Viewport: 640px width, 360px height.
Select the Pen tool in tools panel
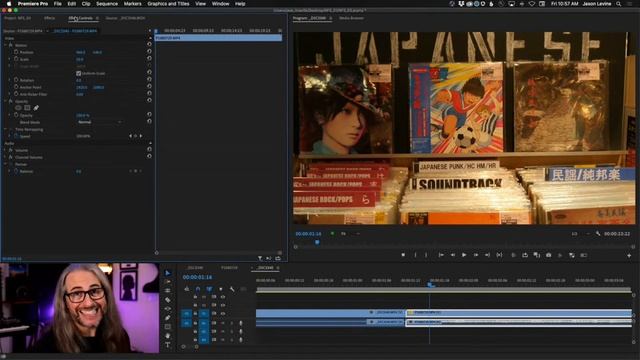coord(168,318)
